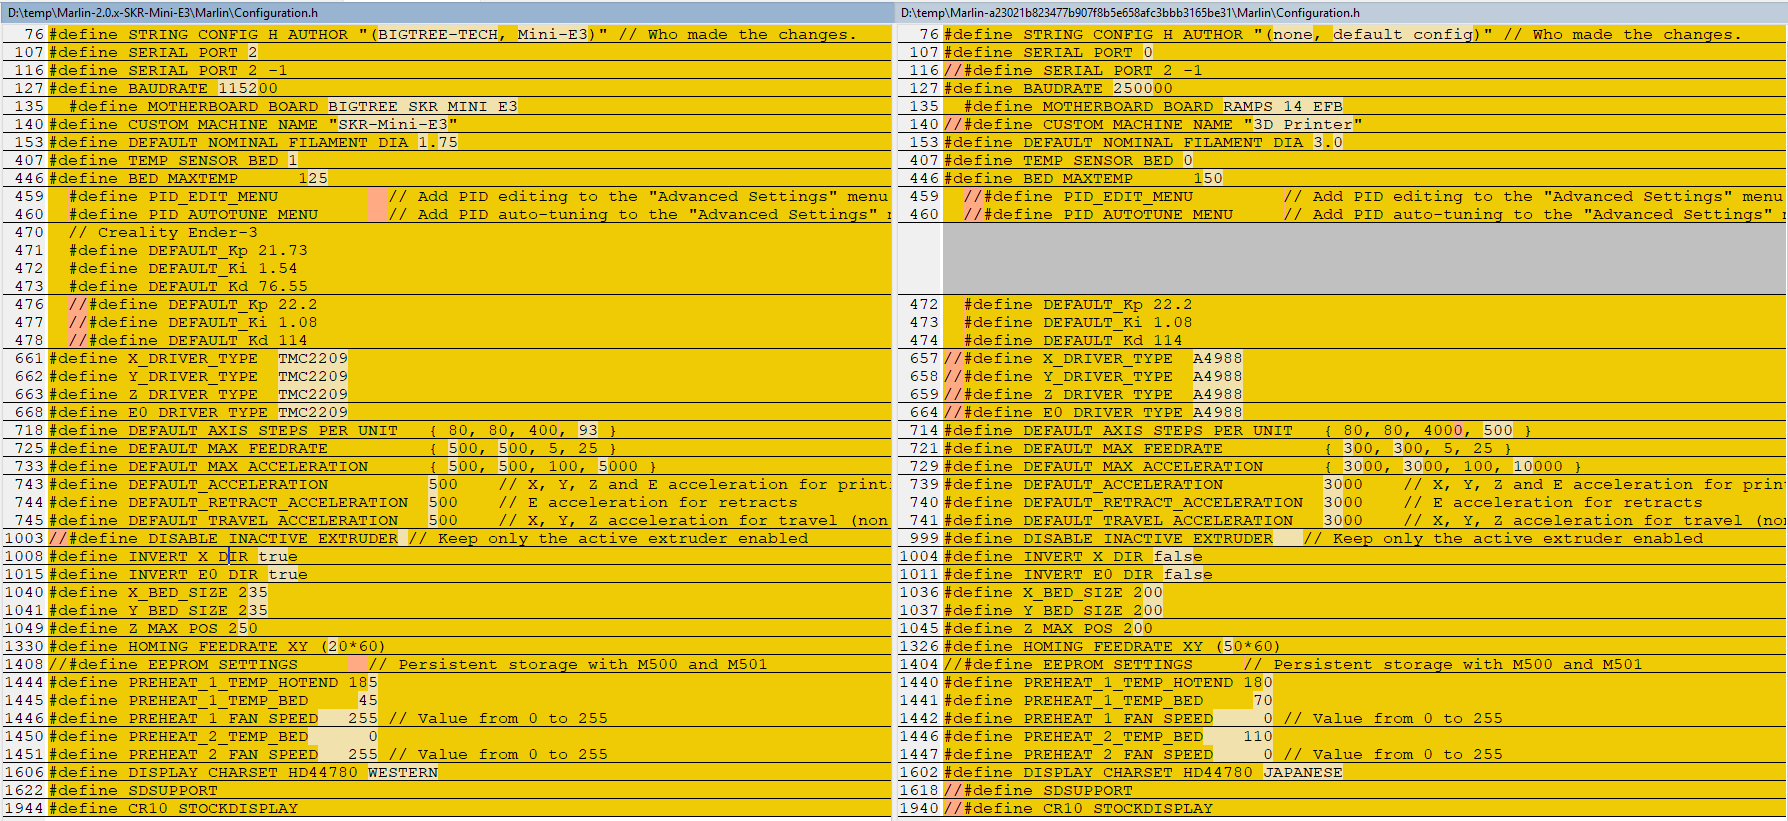Viewport: 1788px width, 821px height.
Task: Click left line 107 SERIAL_PORT 2
Action: point(446,53)
